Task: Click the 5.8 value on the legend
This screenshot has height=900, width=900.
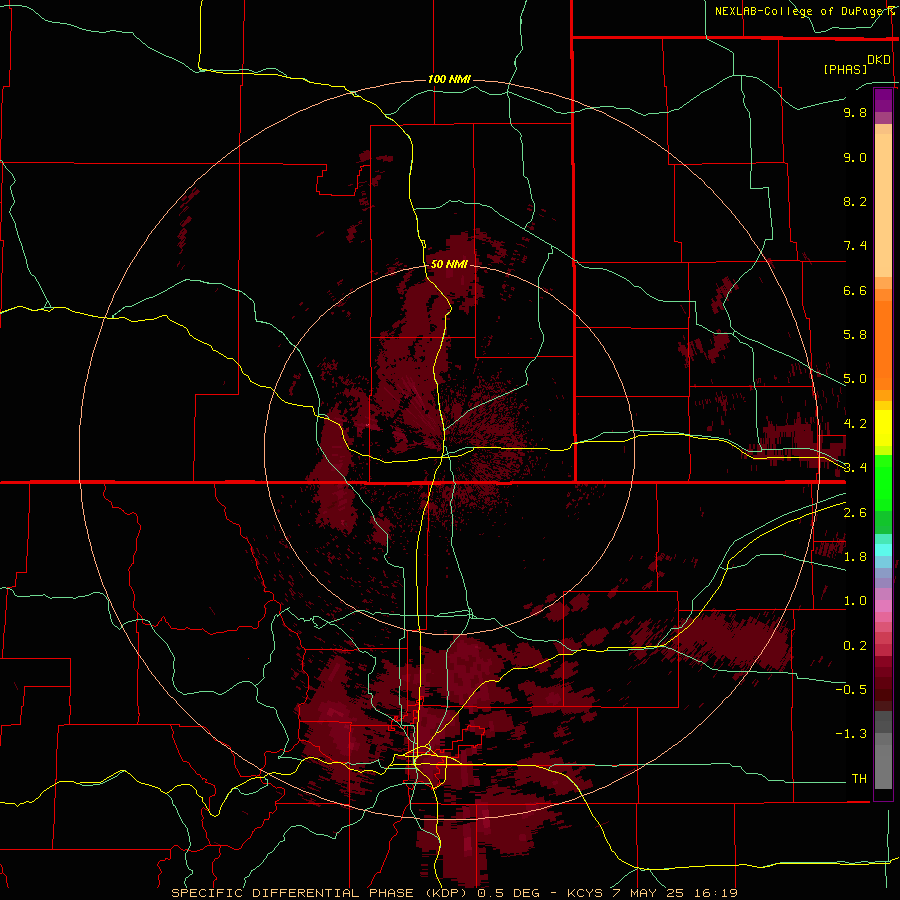Action: [x=855, y=335]
